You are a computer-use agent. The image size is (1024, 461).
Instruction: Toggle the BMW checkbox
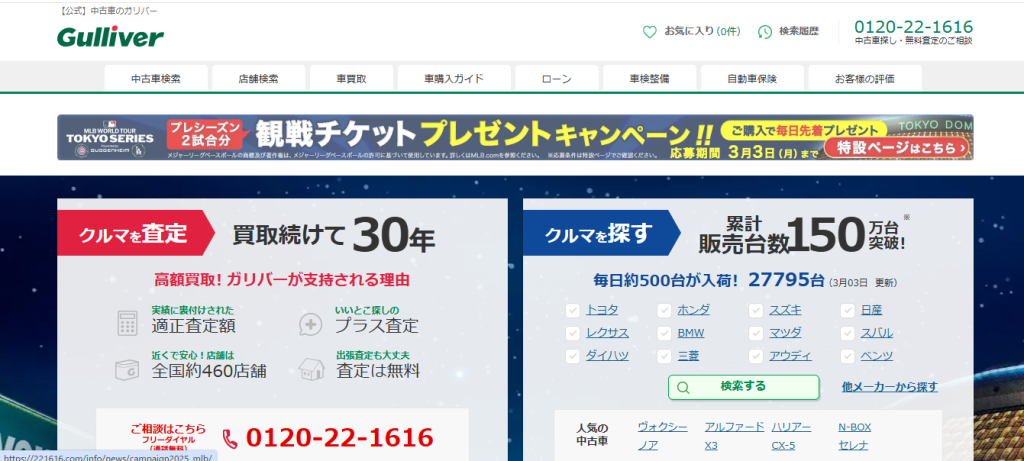tap(664, 333)
